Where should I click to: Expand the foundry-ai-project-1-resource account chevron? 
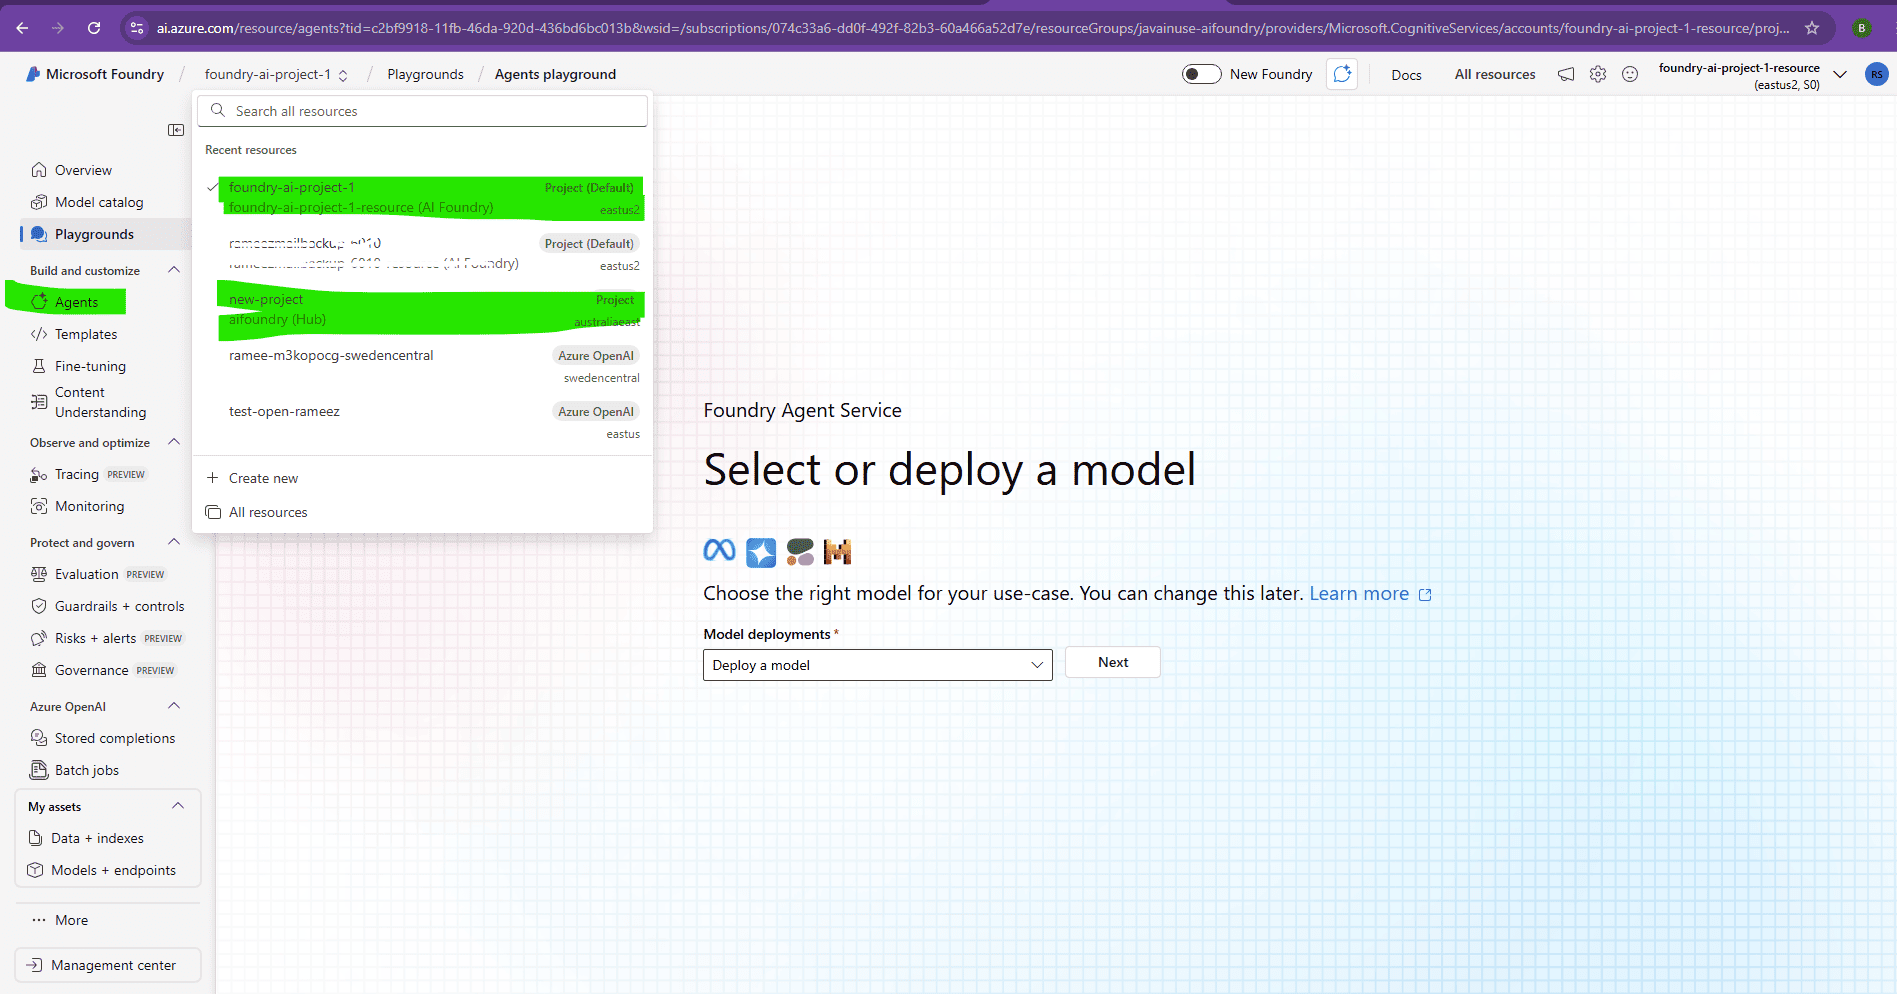click(1840, 74)
